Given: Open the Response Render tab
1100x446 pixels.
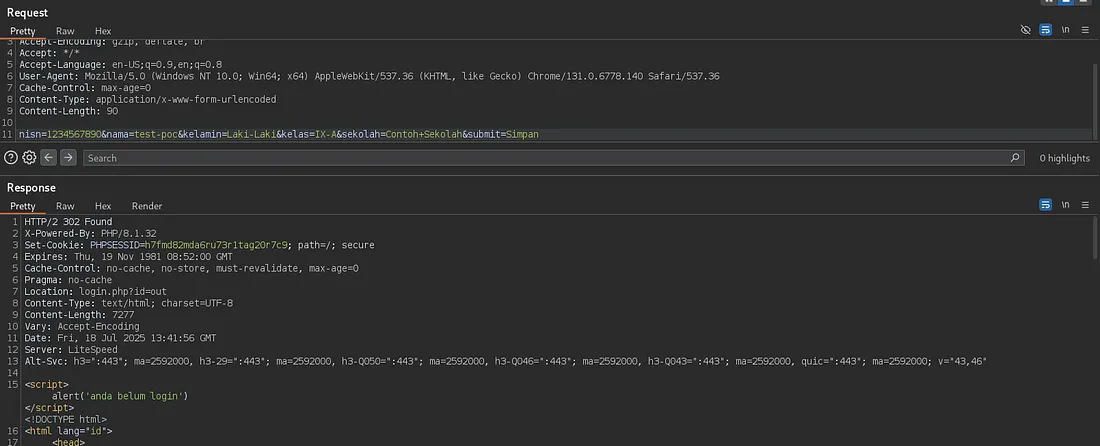Looking at the screenshot, I should 147,205.
